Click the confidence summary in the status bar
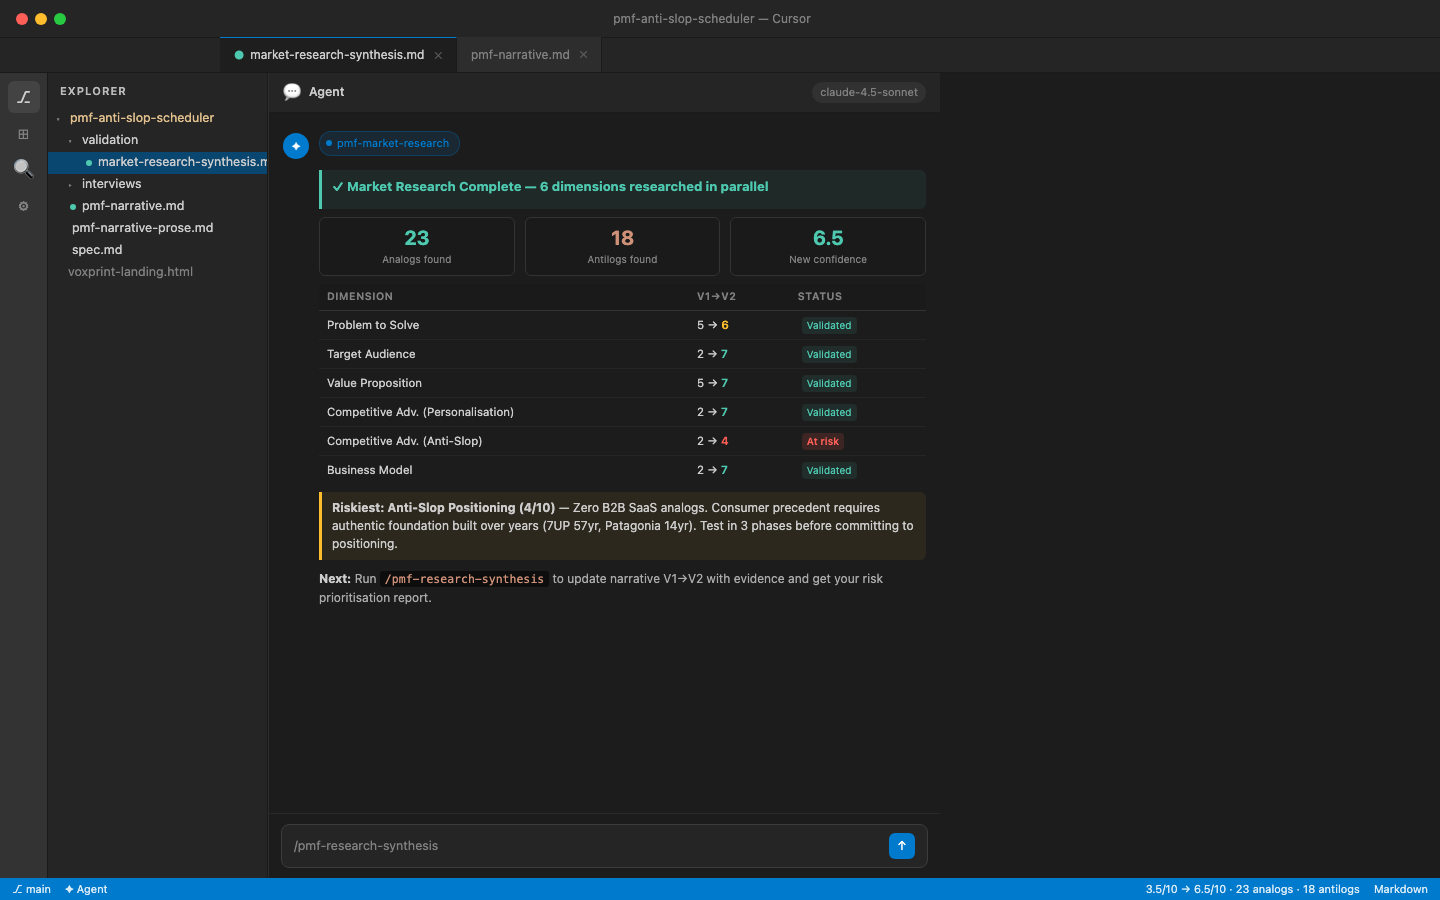Image resolution: width=1440 pixels, height=900 pixels. point(1252,889)
